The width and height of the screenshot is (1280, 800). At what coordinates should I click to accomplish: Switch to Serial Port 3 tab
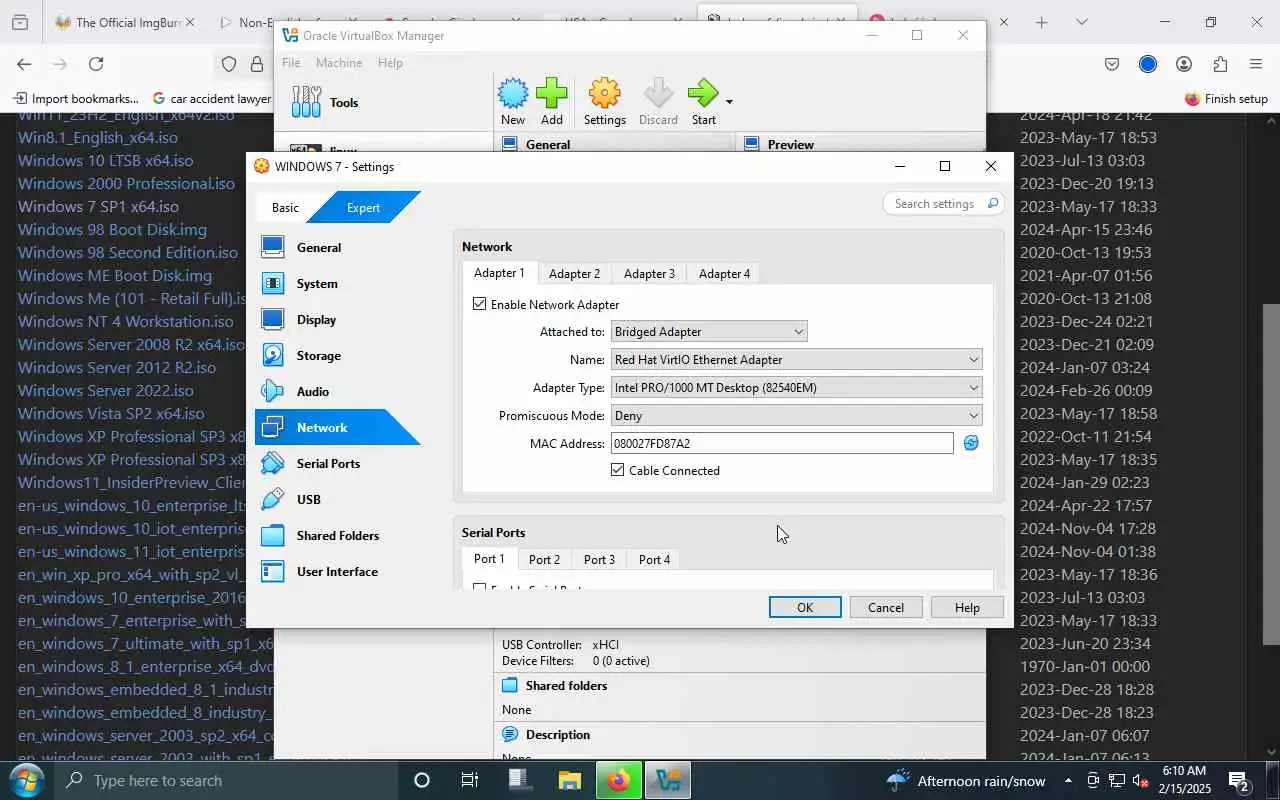[599, 560]
